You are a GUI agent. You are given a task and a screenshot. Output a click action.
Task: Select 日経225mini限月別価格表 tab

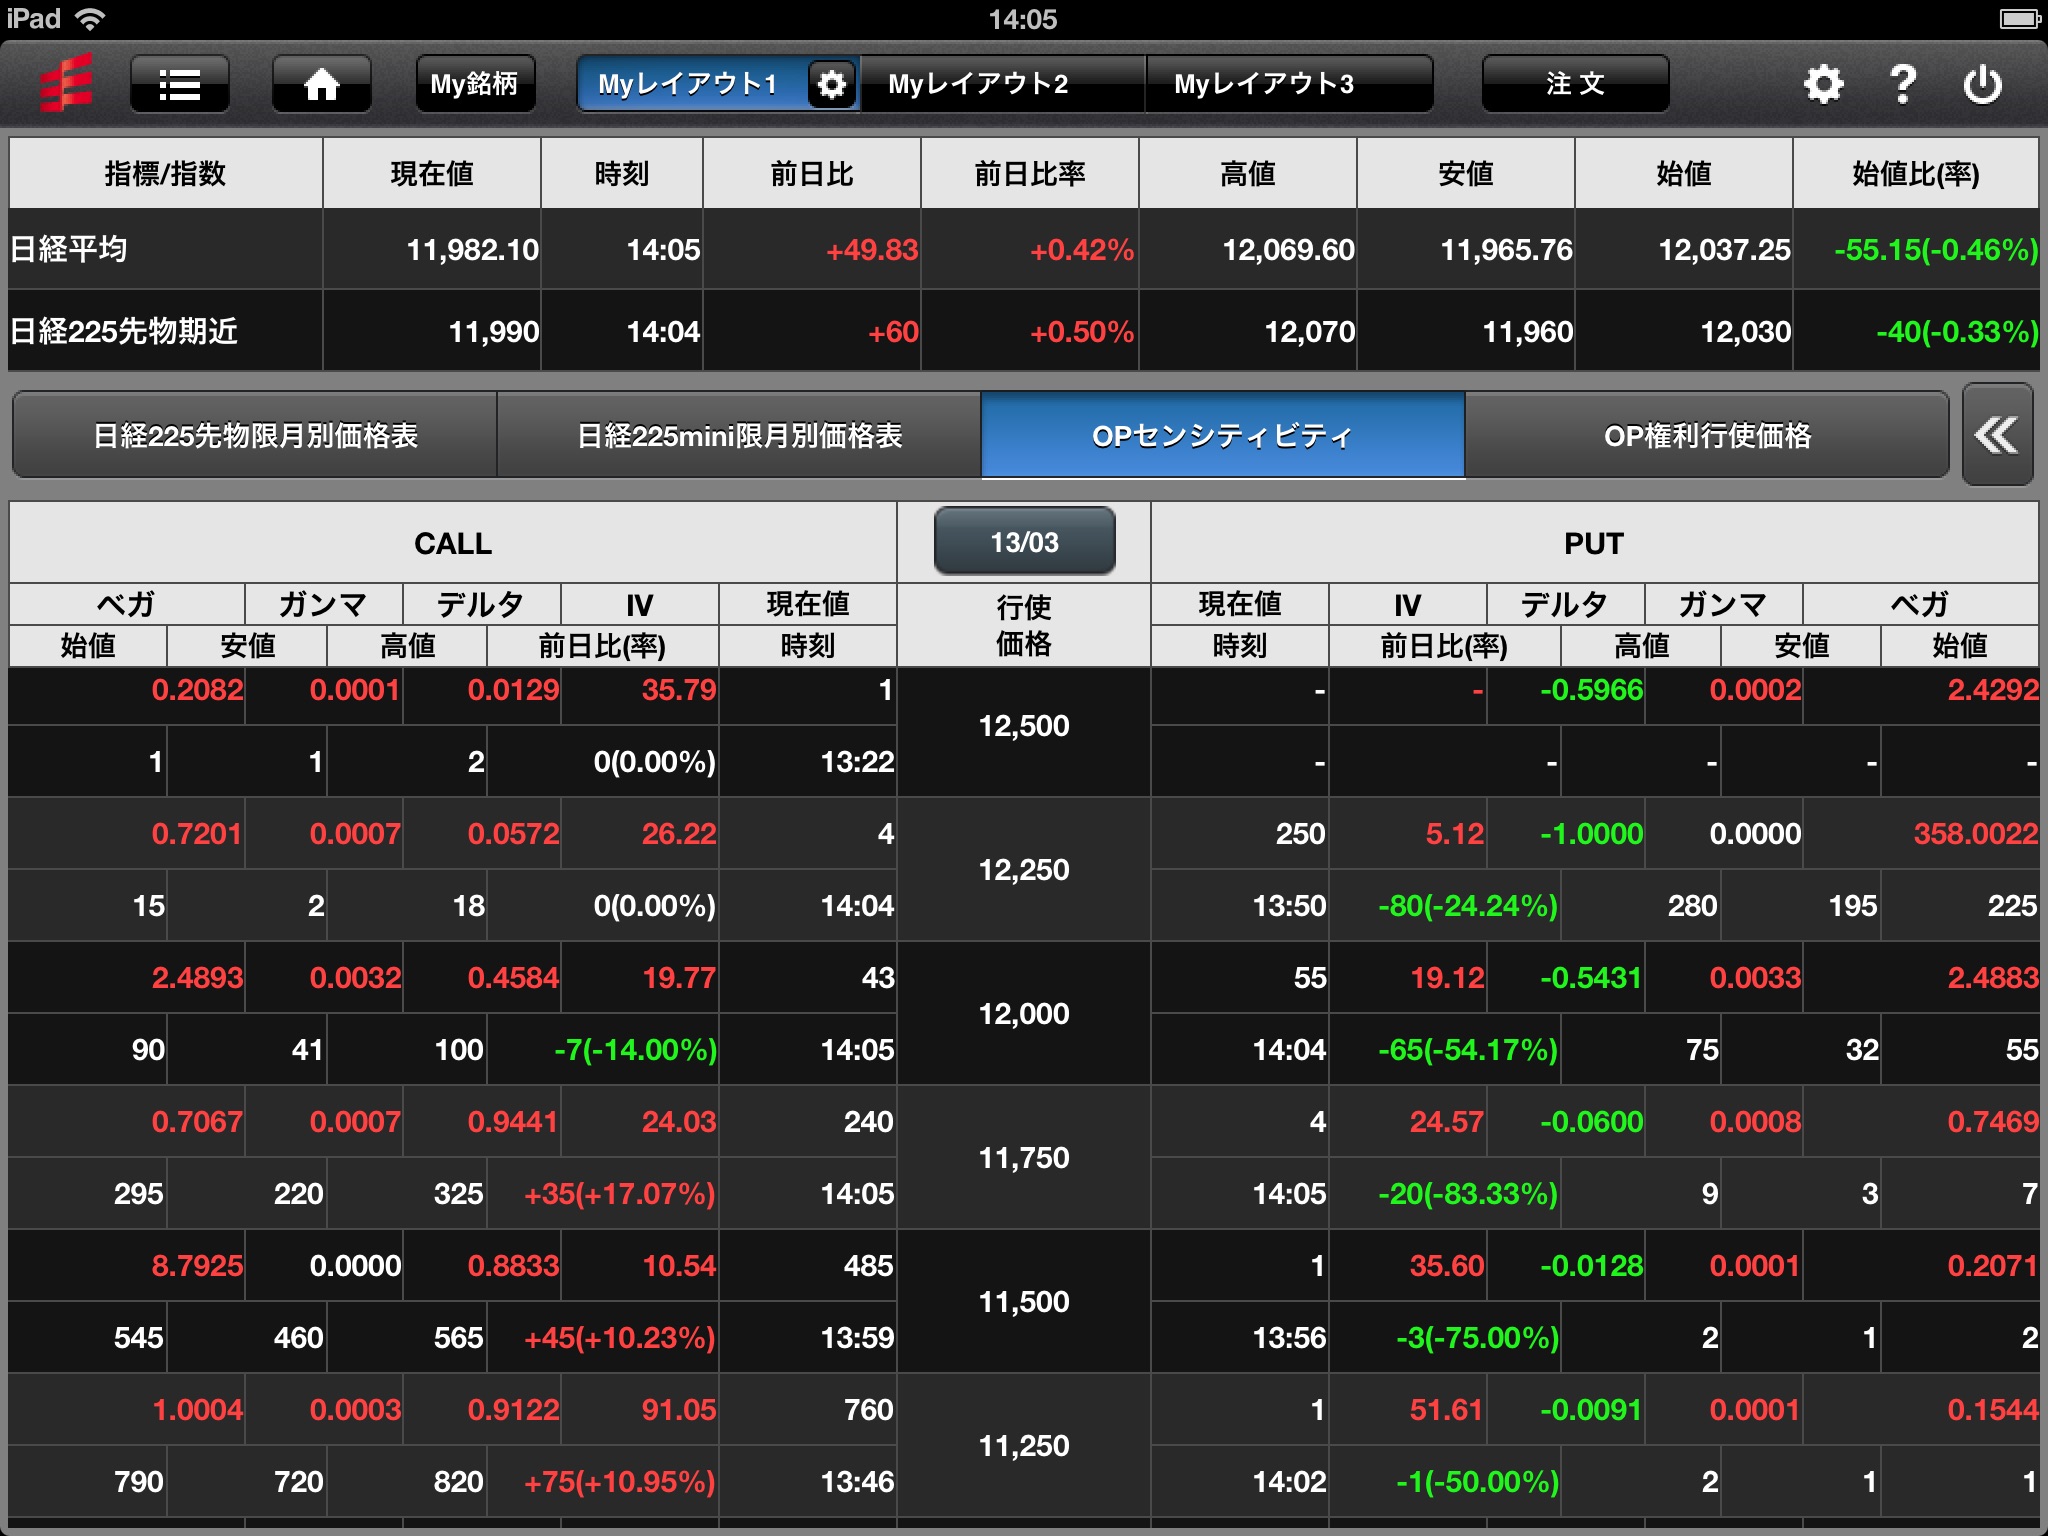click(739, 435)
